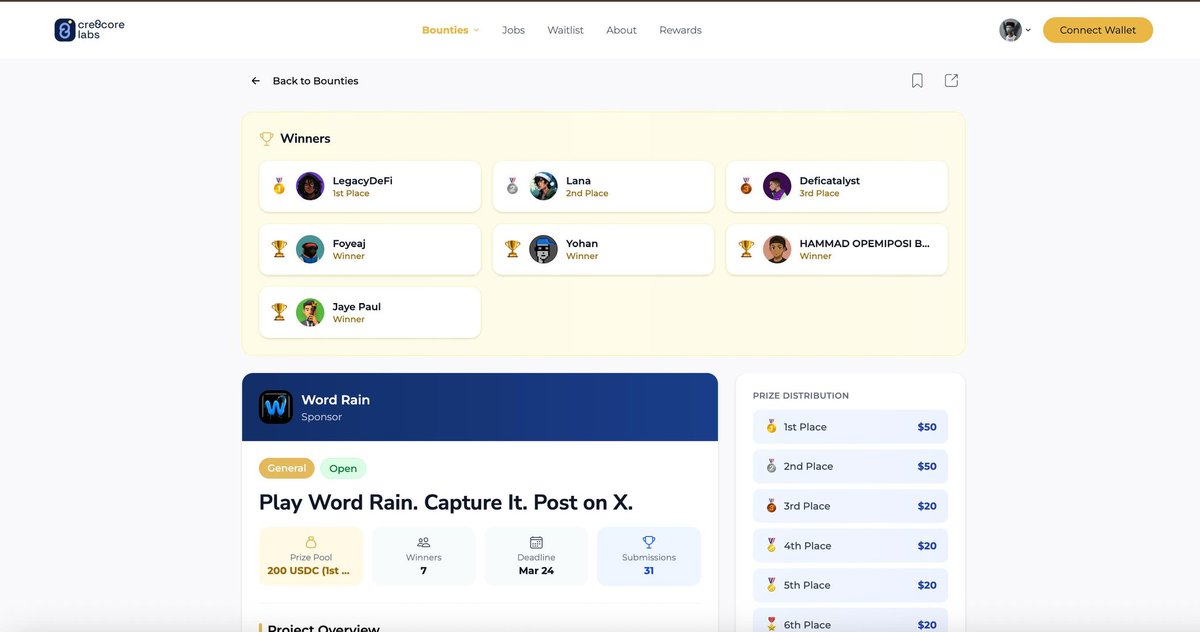
Task: Click the General category tag
Action: (x=287, y=468)
